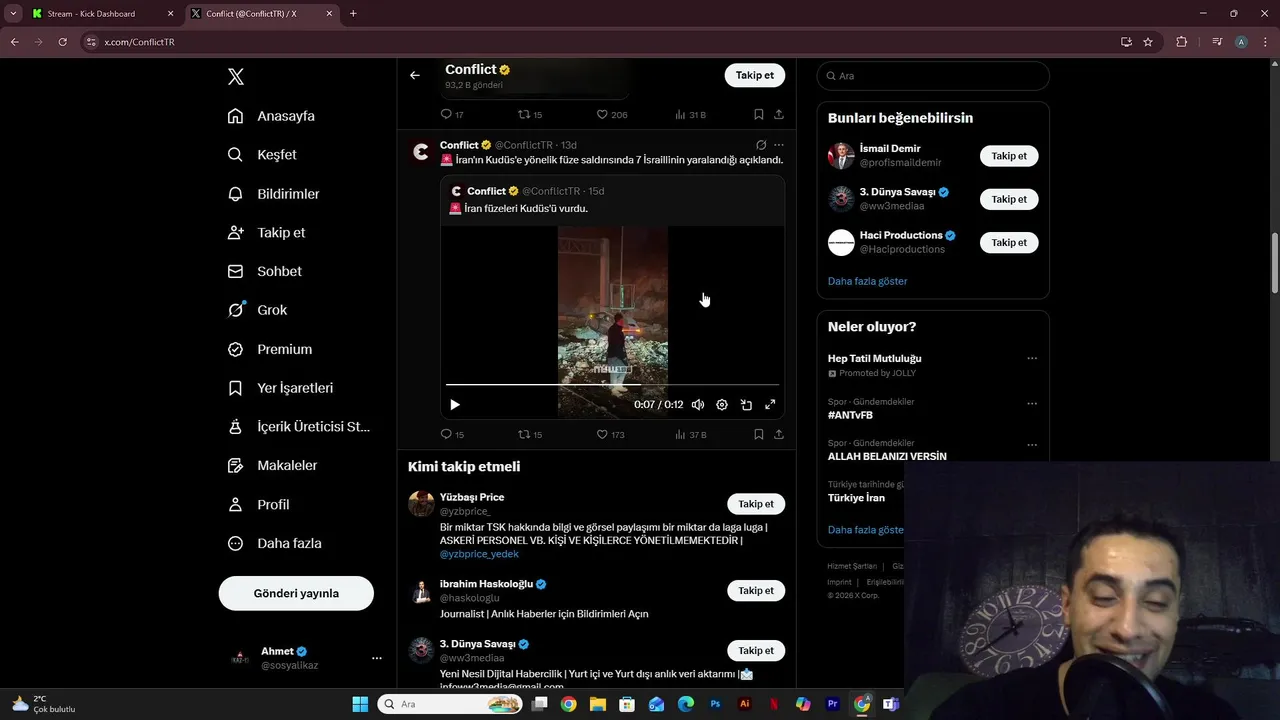
Task: Repost the 13d Conflict post
Action: pyautogui.click(x=530, y=435)
